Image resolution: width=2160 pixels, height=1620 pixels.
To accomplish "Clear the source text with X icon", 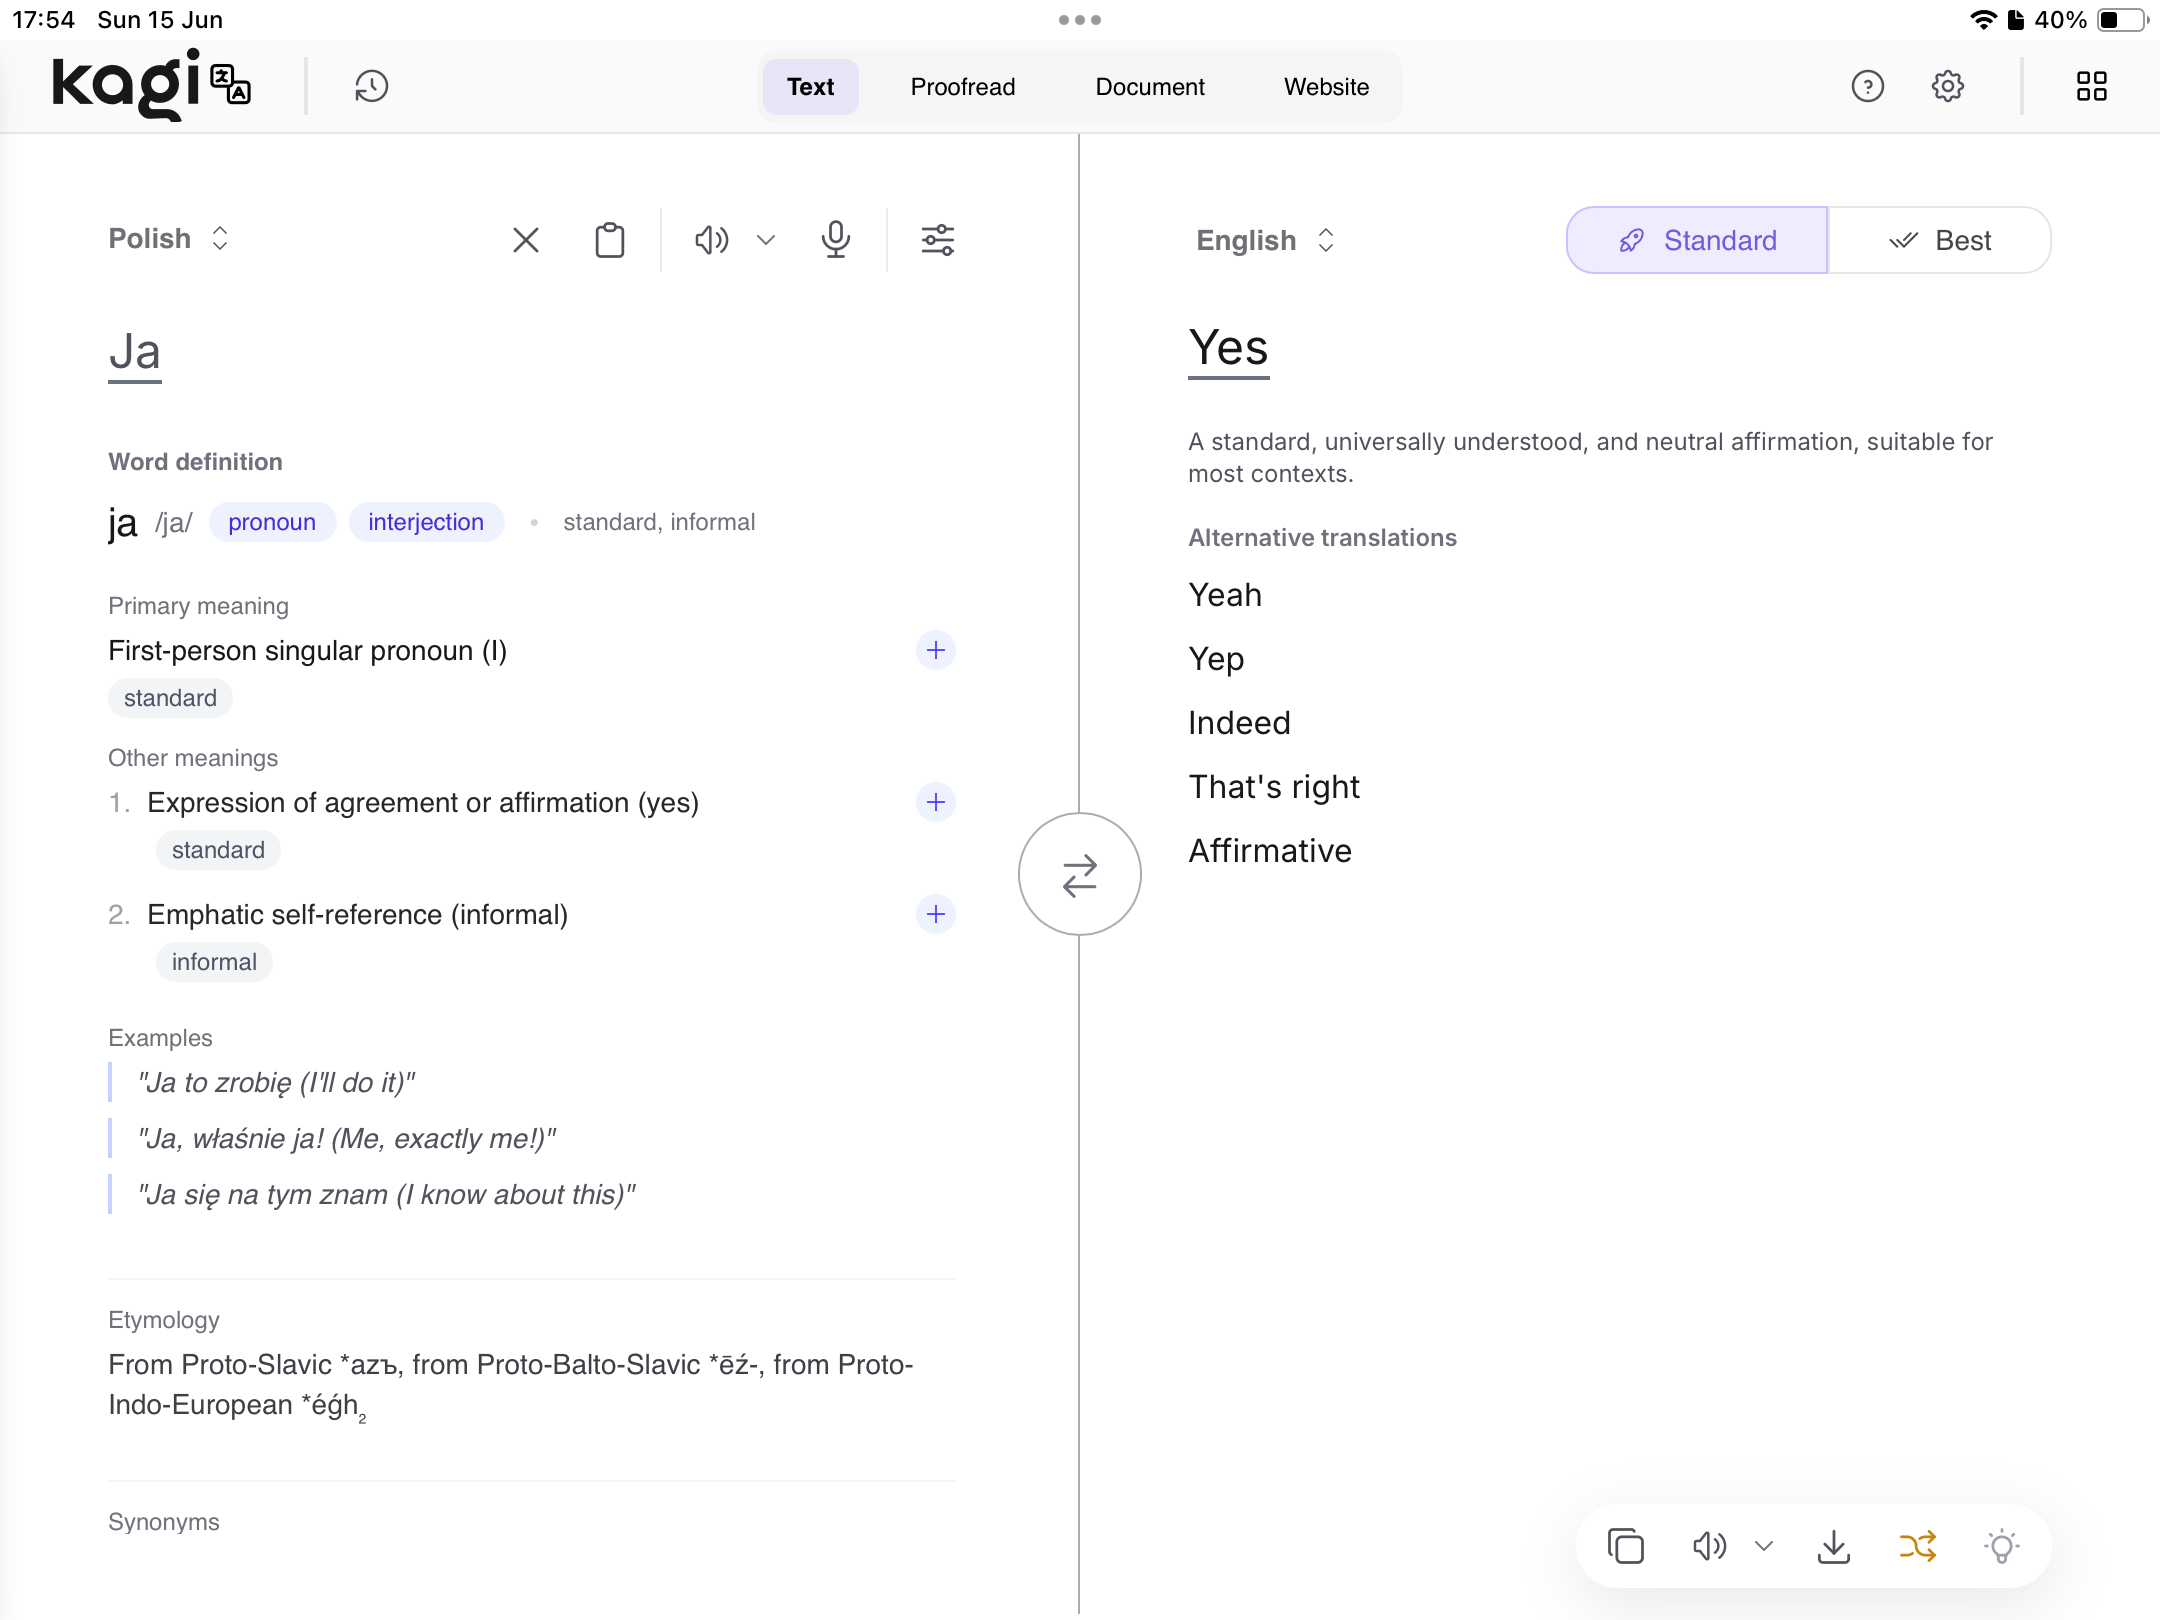I will pos(526,240).
